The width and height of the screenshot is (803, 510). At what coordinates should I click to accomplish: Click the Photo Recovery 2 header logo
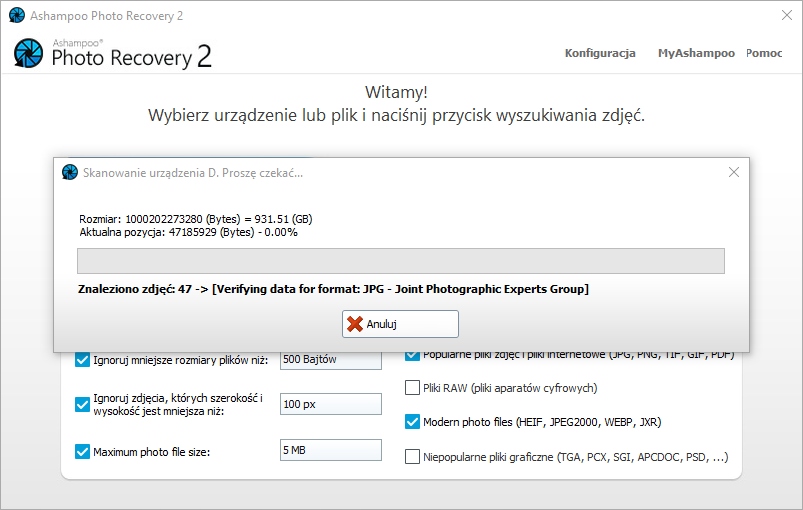click(x=112, y=53)
